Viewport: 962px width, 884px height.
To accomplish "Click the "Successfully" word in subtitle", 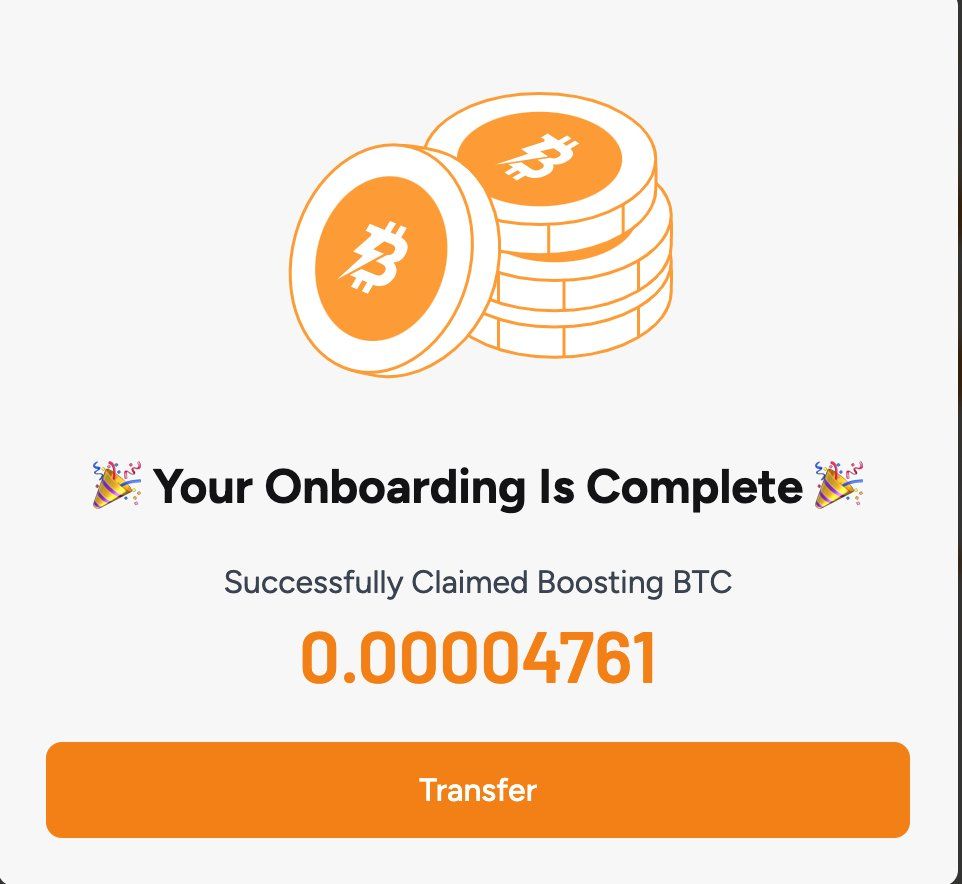I will tap(314, 582).
